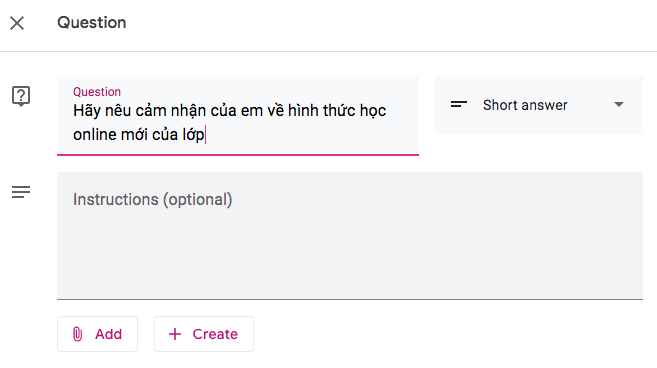The image size is (657, 368).
Task: Click the paperclip icon in Add
Action: (78, 334)
